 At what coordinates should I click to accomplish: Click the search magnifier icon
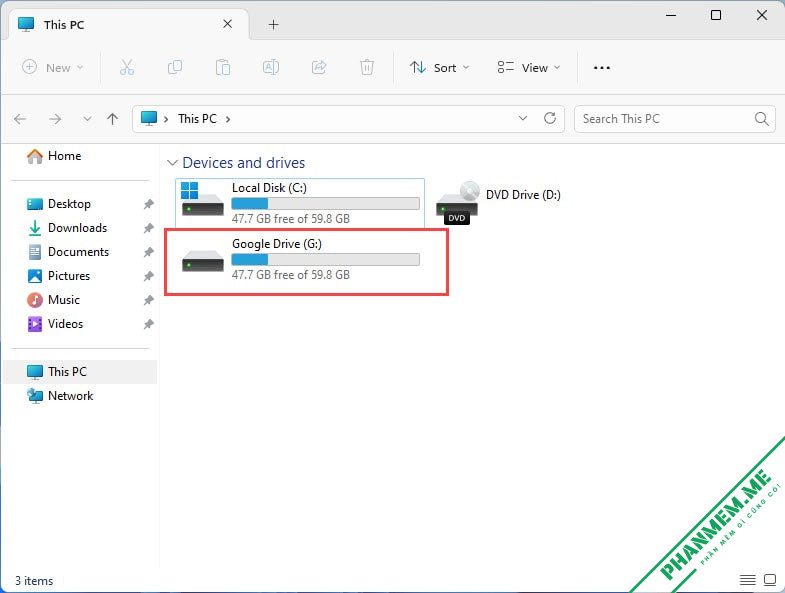coord(761,119)
